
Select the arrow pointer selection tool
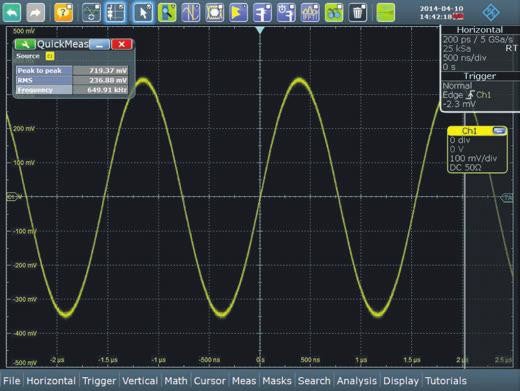143,13
